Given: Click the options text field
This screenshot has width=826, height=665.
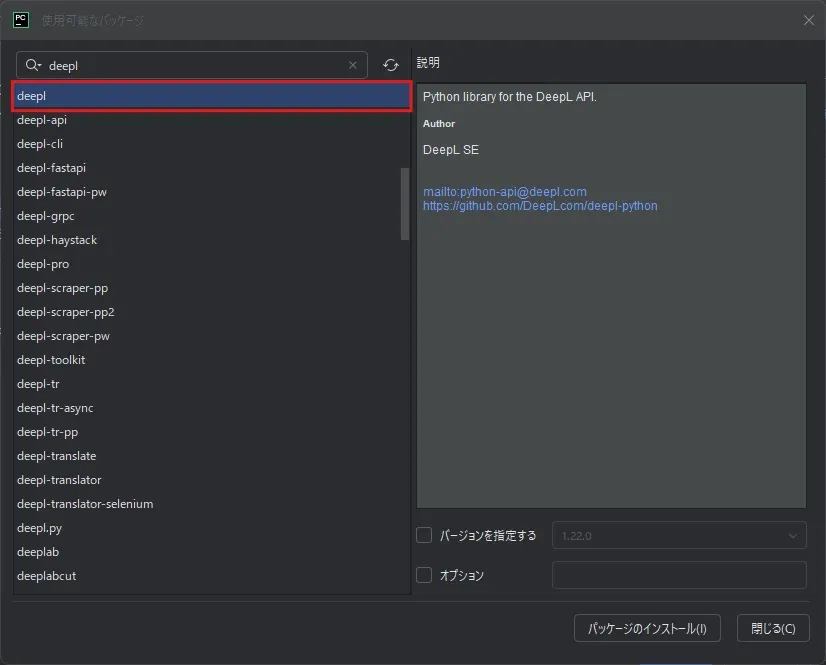Looking at the screenshot, I should pyautogui.click(x=679, y=575).
